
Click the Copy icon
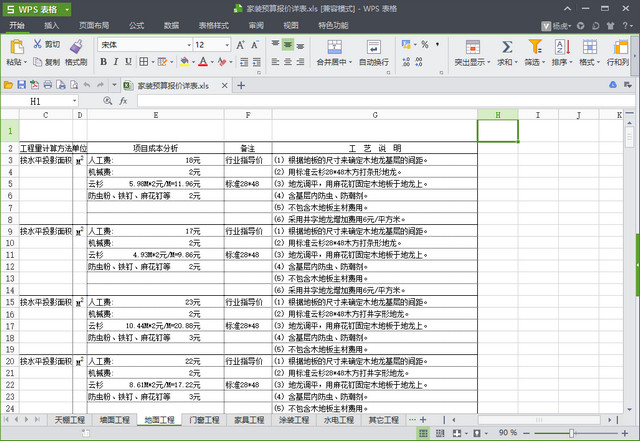[x=38, y=62]
